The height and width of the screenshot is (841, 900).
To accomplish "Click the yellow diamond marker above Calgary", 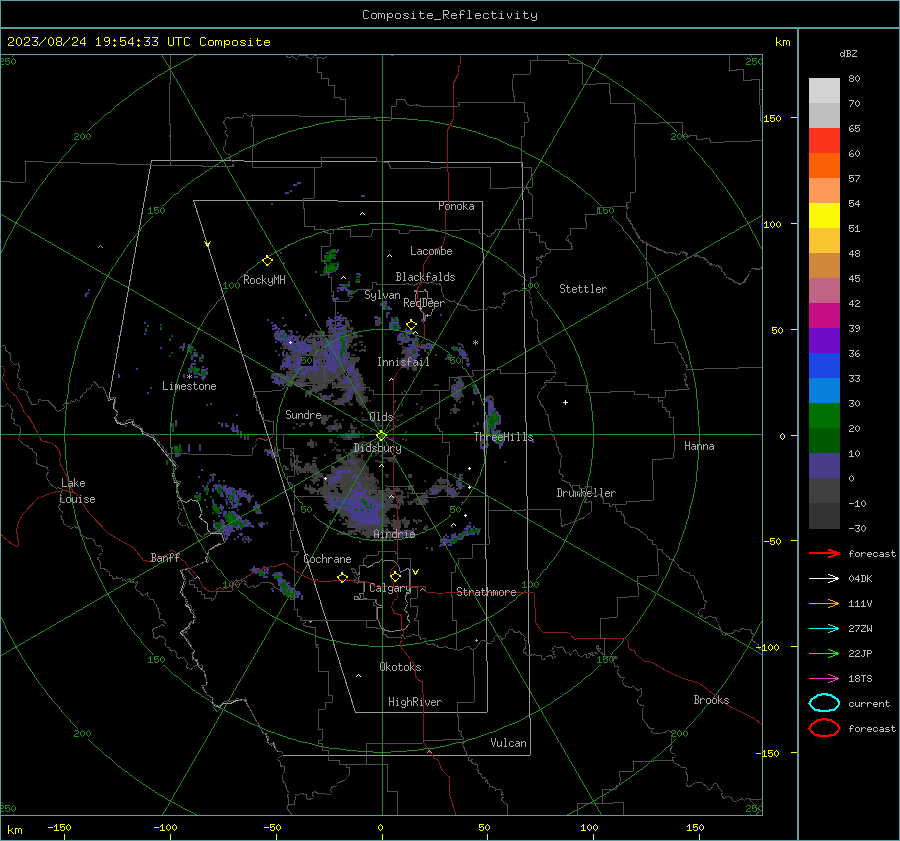I will (x=395, y=576).
